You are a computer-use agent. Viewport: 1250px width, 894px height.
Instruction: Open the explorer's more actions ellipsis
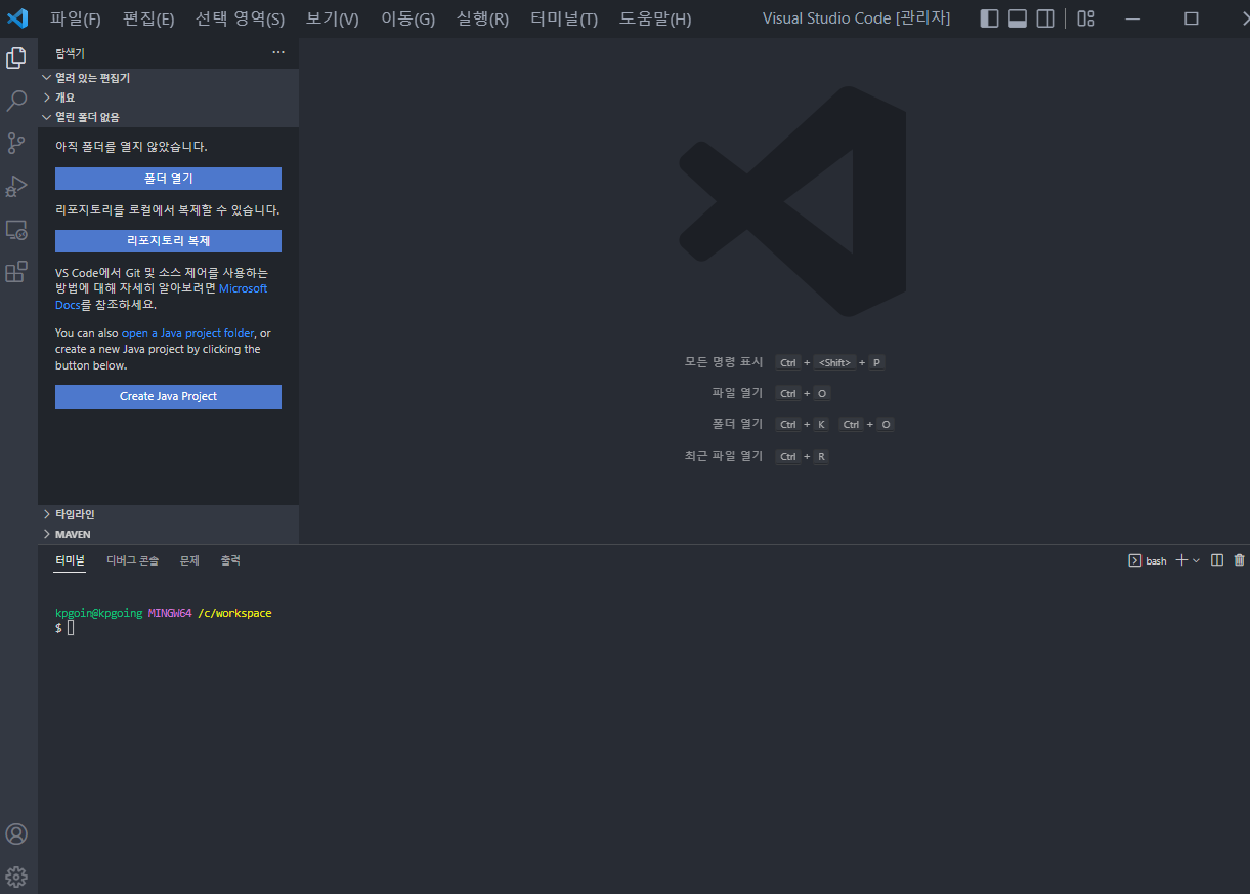pos(278,52)
